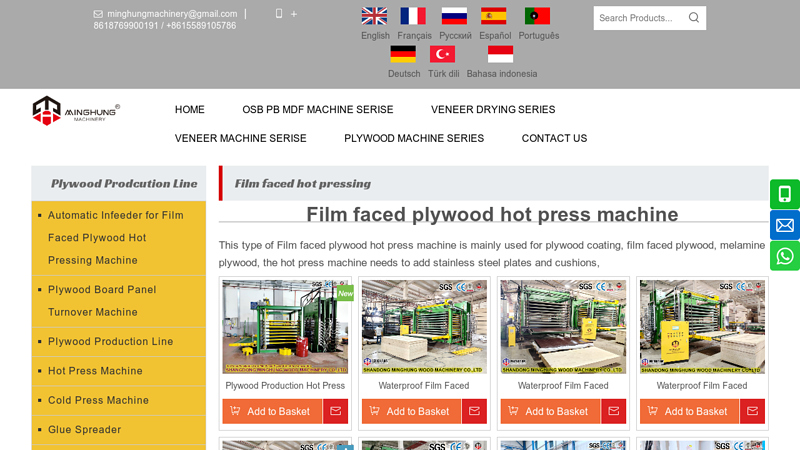
Task: Click the Deutsch language label
Action: click(x=404, y=73)
